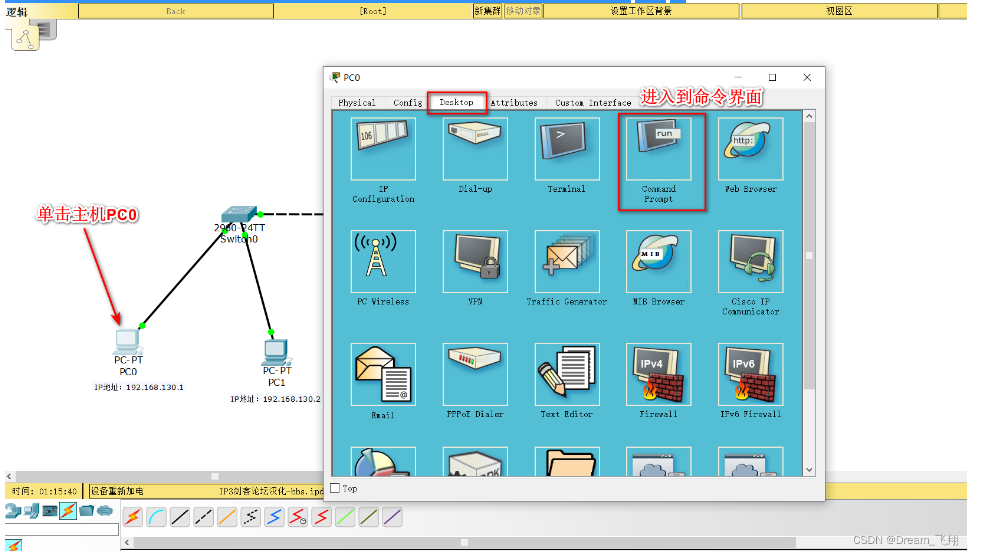This screenshot has width=984, height=557.
Task: Click left arrow of the cable list scrollbar
Action: tap(127, 542)
